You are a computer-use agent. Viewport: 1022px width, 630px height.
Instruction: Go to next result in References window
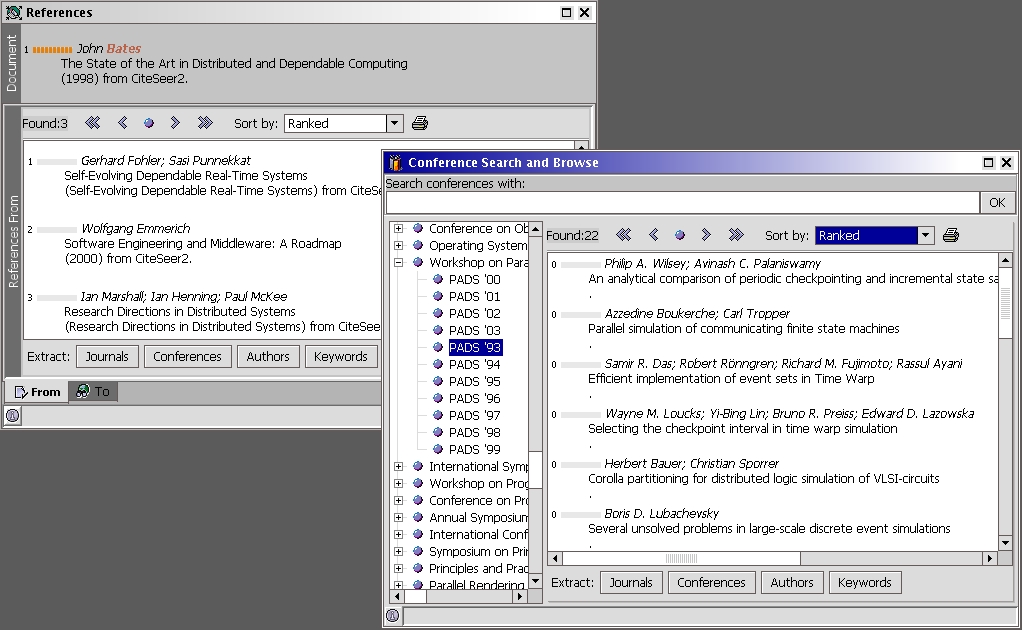[x=175, y=122]
